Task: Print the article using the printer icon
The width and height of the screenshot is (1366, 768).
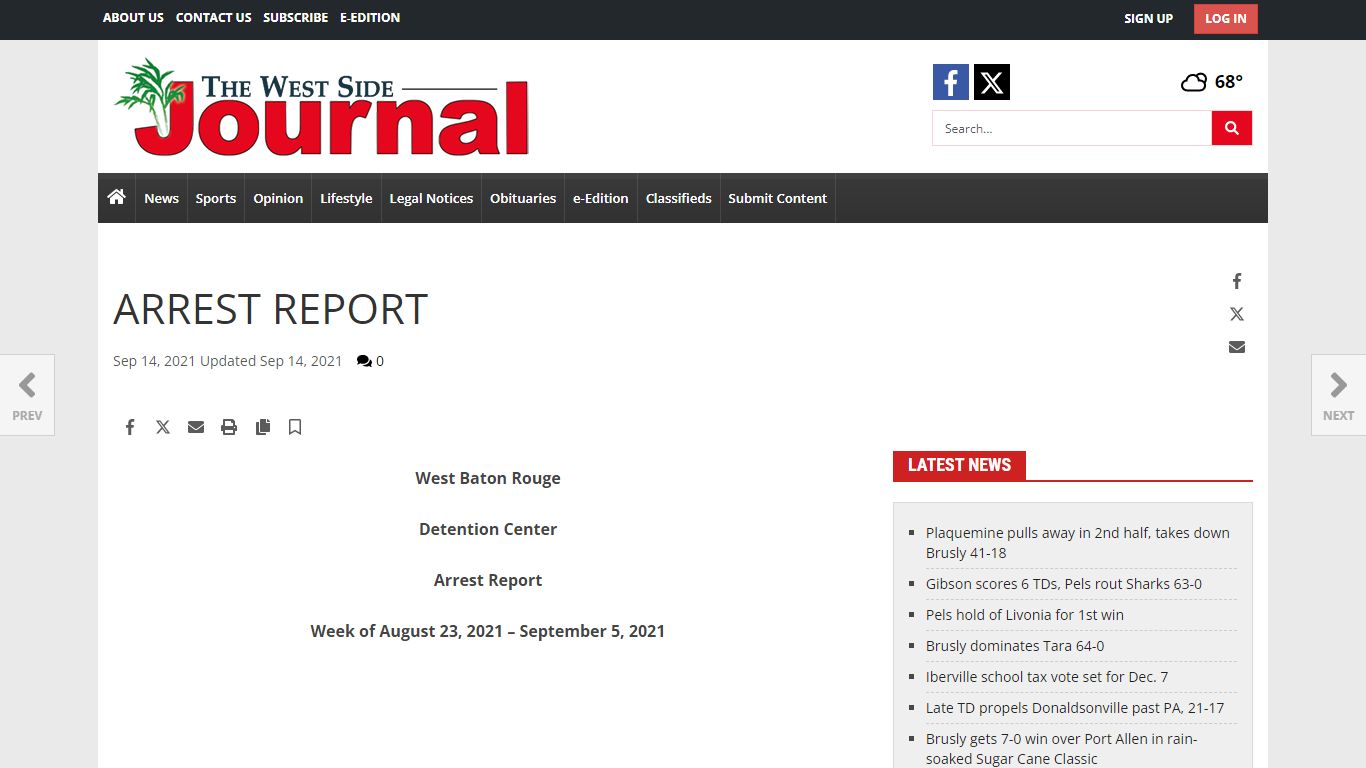Action: pos(229,427)
